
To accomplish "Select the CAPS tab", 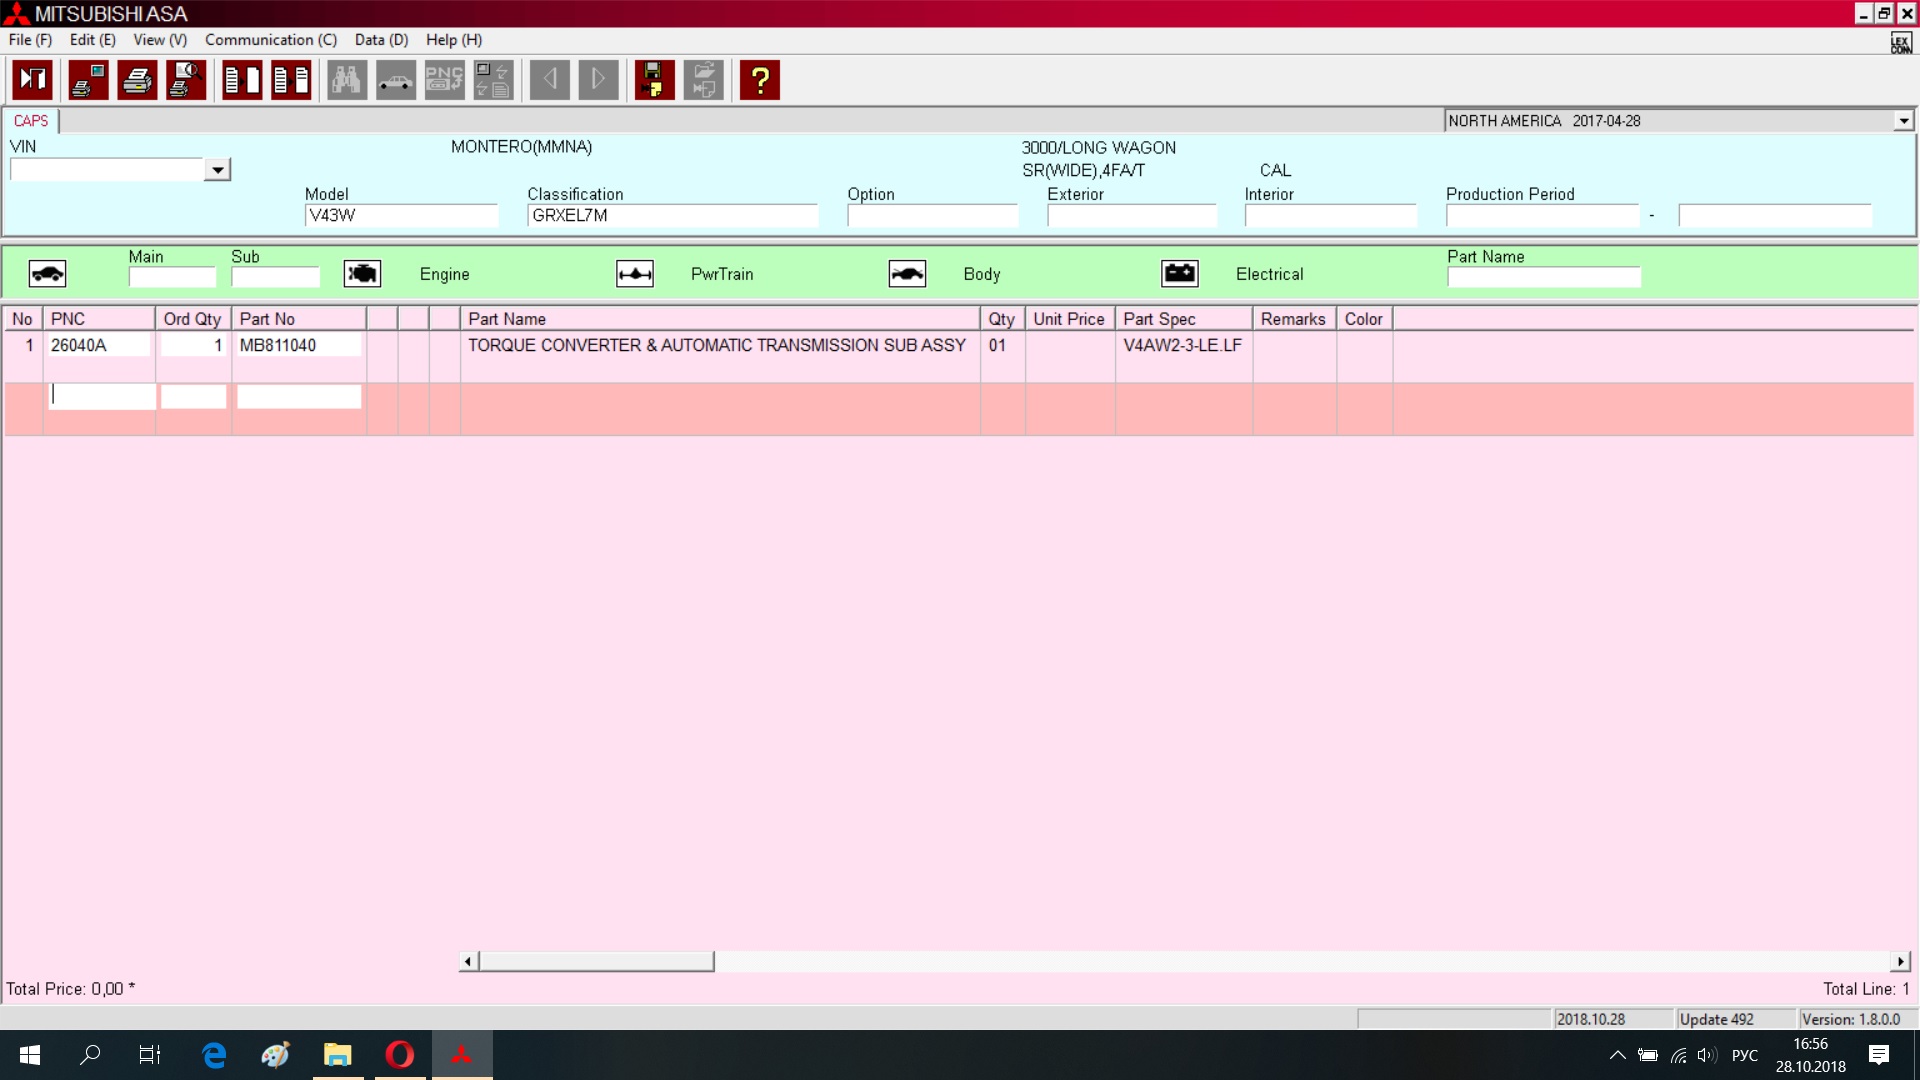I will pyautogui.click(x=30, y=121).
